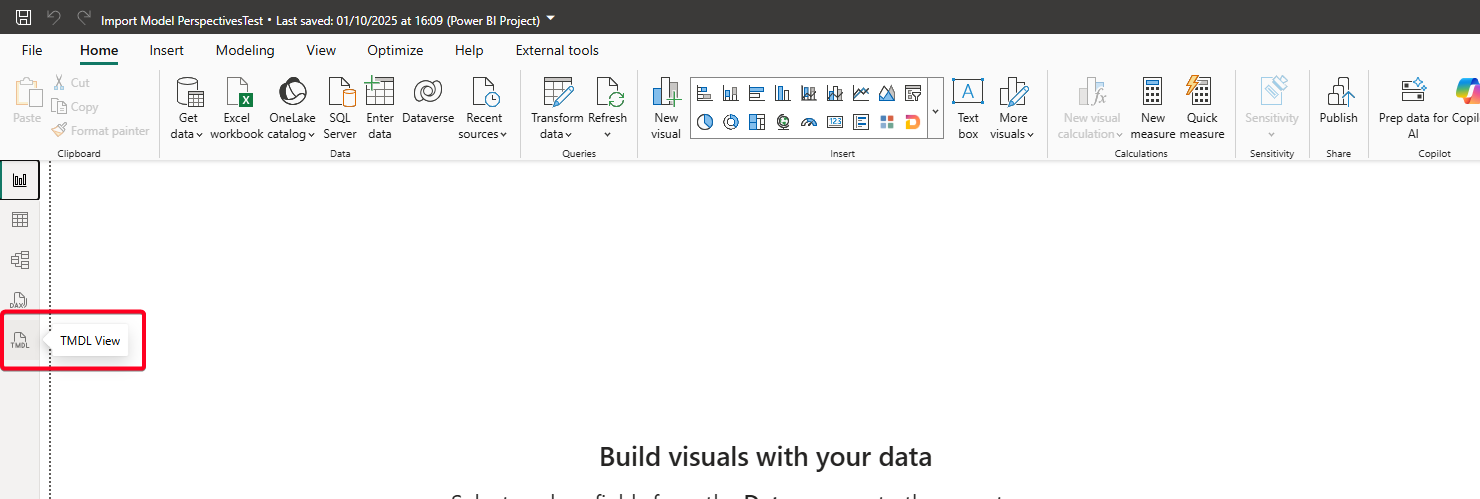Open the TMDL View in sidebar
Image resolution: width=1480 pixels, height=499 pixels.
tap(20, 340)
